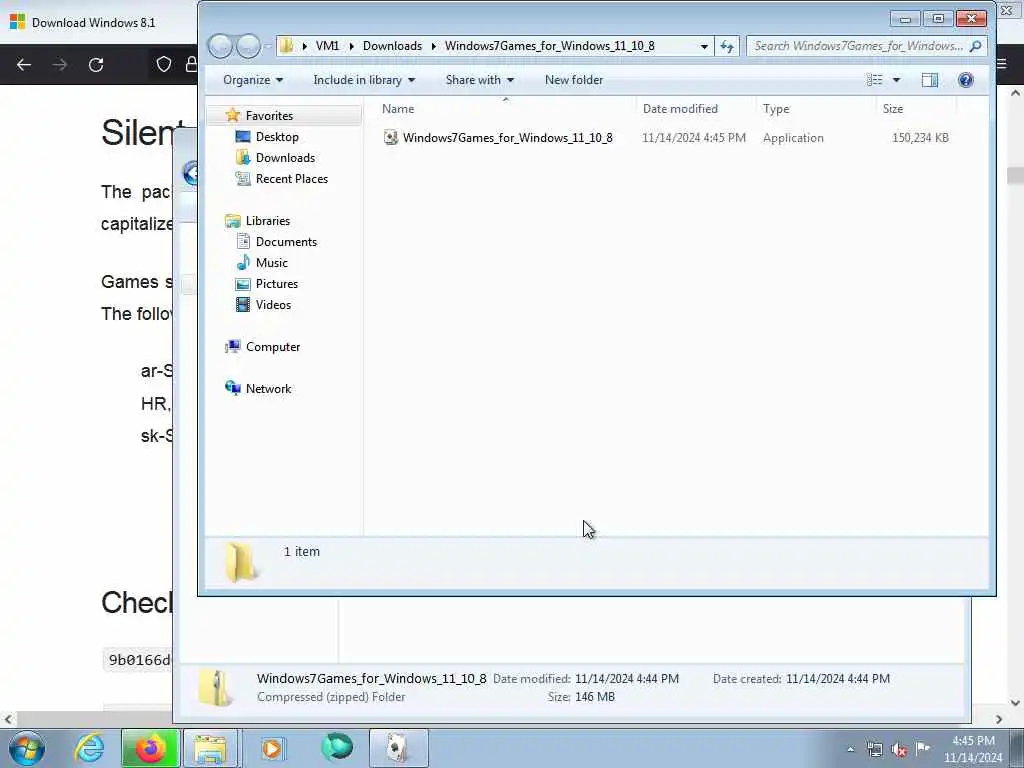This screenshot has height=768, width=1024.
Task: Click the Firefox tracking protection shield icon
Action: point(164,64)
